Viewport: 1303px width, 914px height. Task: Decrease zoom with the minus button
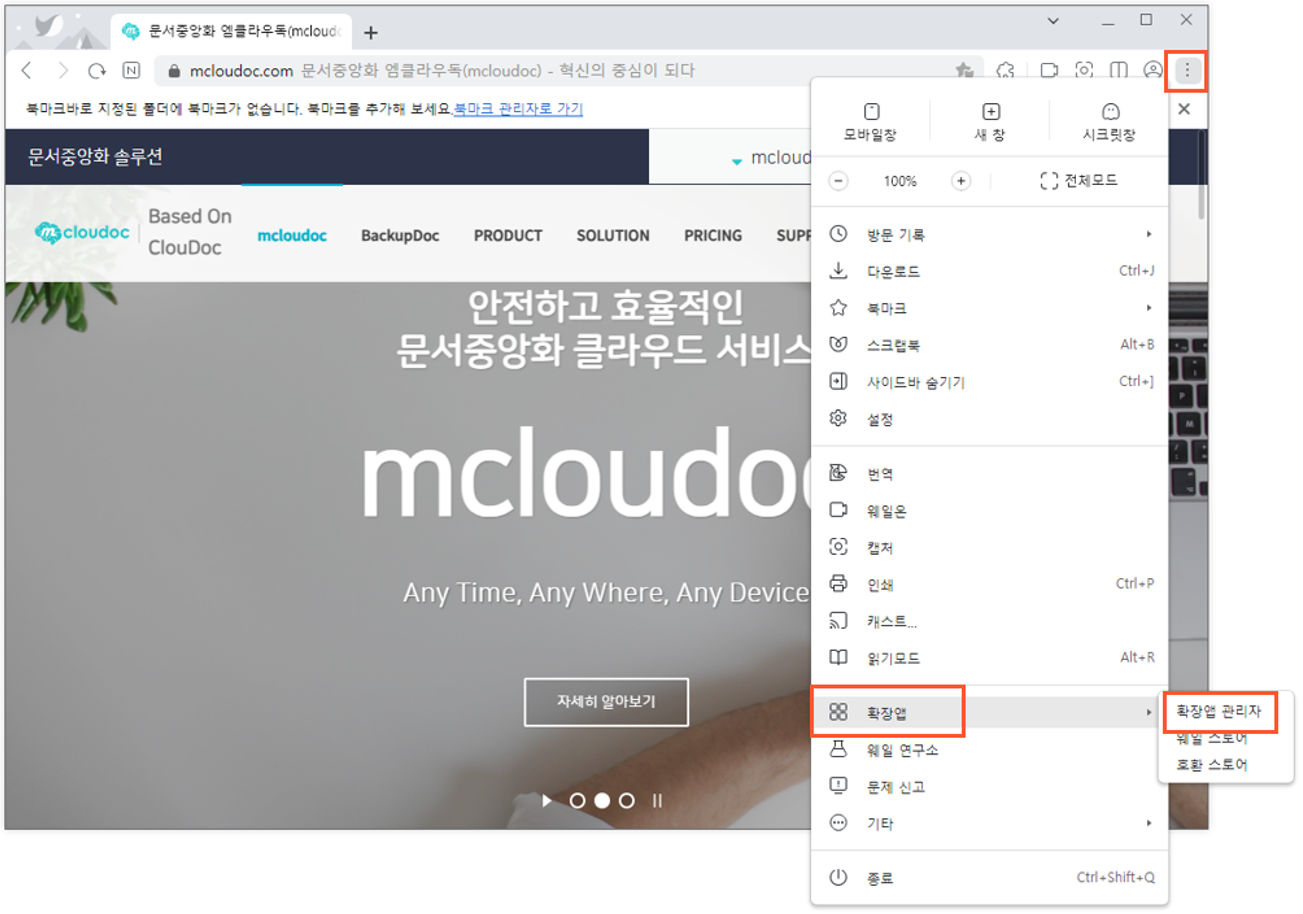[839, 181]
